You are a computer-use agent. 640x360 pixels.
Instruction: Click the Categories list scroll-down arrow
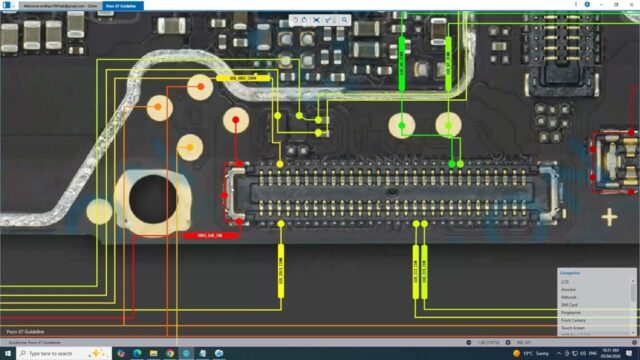click(x=633, y=332)
